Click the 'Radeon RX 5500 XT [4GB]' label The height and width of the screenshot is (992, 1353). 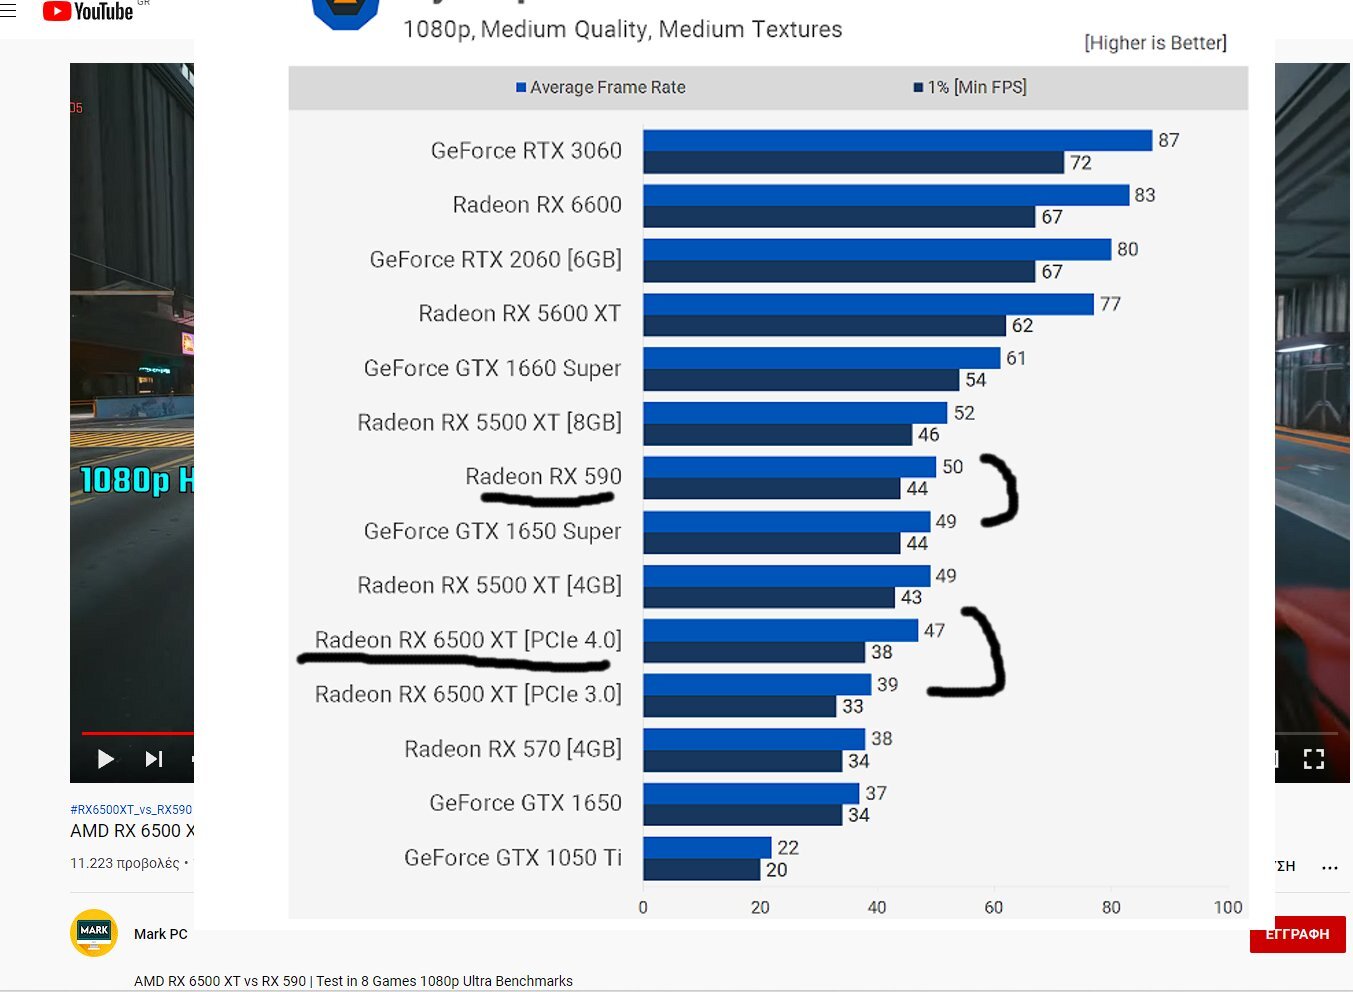[489, 586]
